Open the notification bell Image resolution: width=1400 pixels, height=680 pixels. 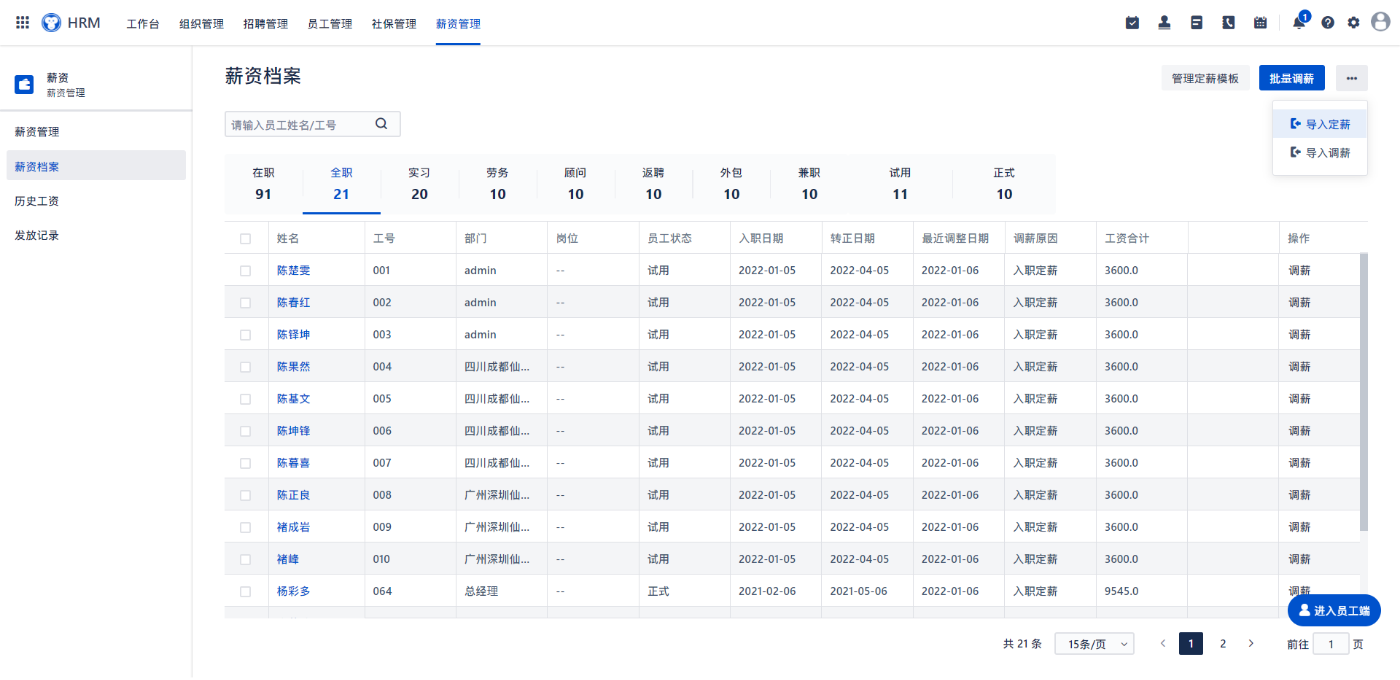point(1299,22)
